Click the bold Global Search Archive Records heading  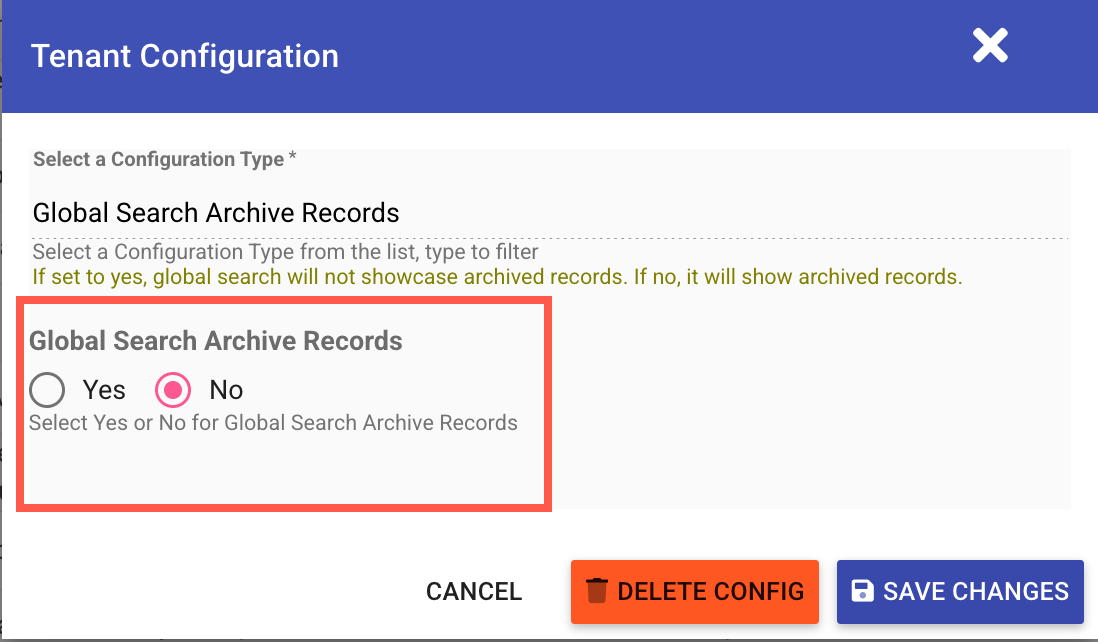click(216, 341)
